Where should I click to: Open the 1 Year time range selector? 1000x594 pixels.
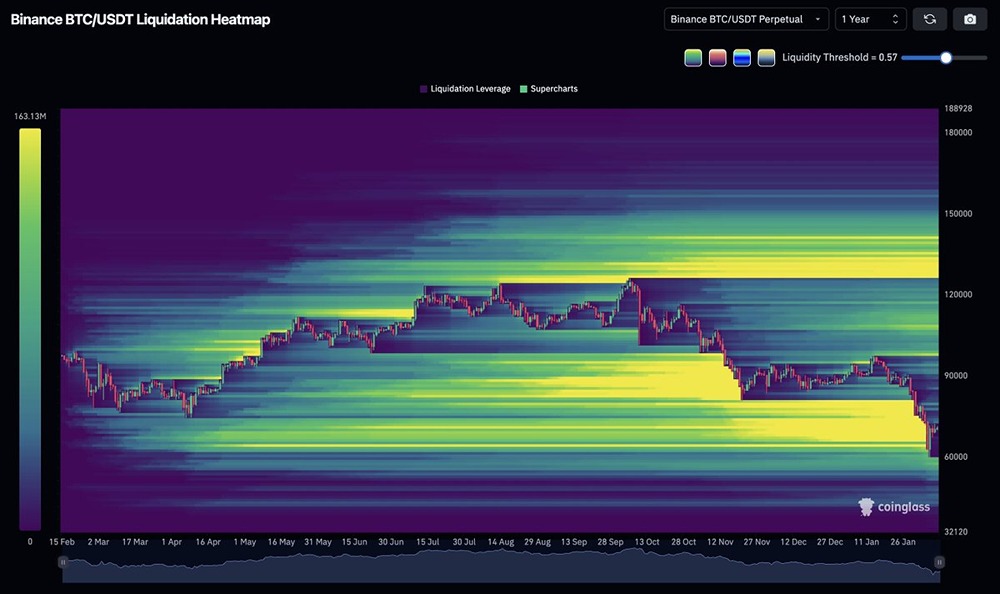(871, 19)
